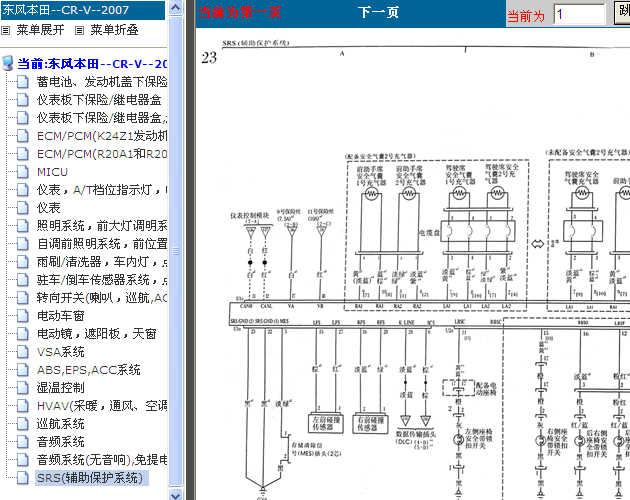Open 自调前照明系统，前位置 entry

(102, 244)
